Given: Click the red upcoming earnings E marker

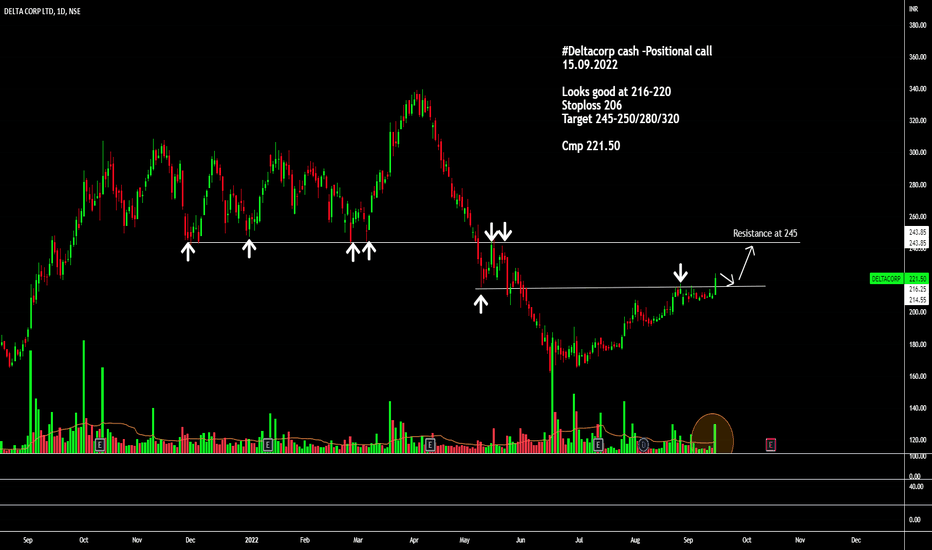Looking at the screenshot, I should (770, 444).
